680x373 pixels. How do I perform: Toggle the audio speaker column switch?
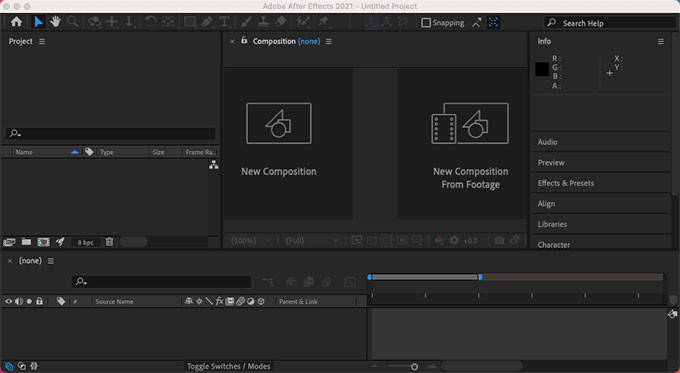(19, 301)
